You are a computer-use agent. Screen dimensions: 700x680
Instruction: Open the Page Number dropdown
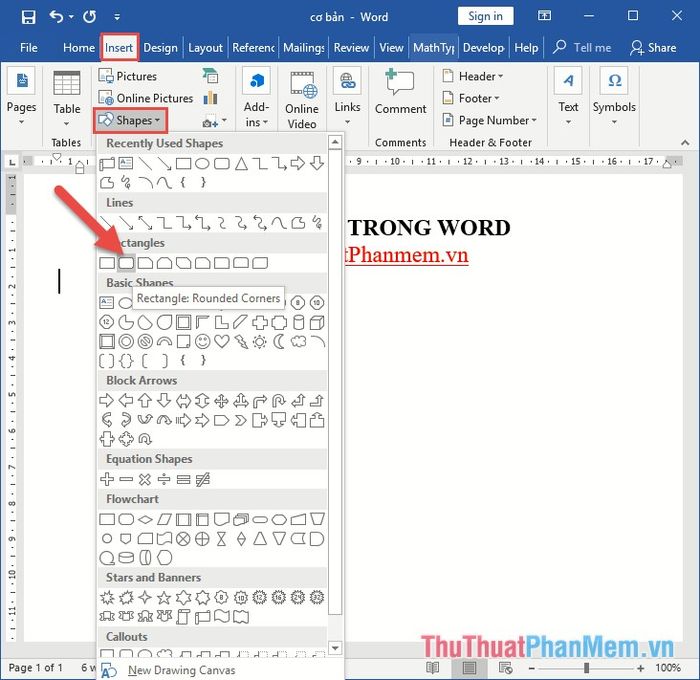click(489, 120)
